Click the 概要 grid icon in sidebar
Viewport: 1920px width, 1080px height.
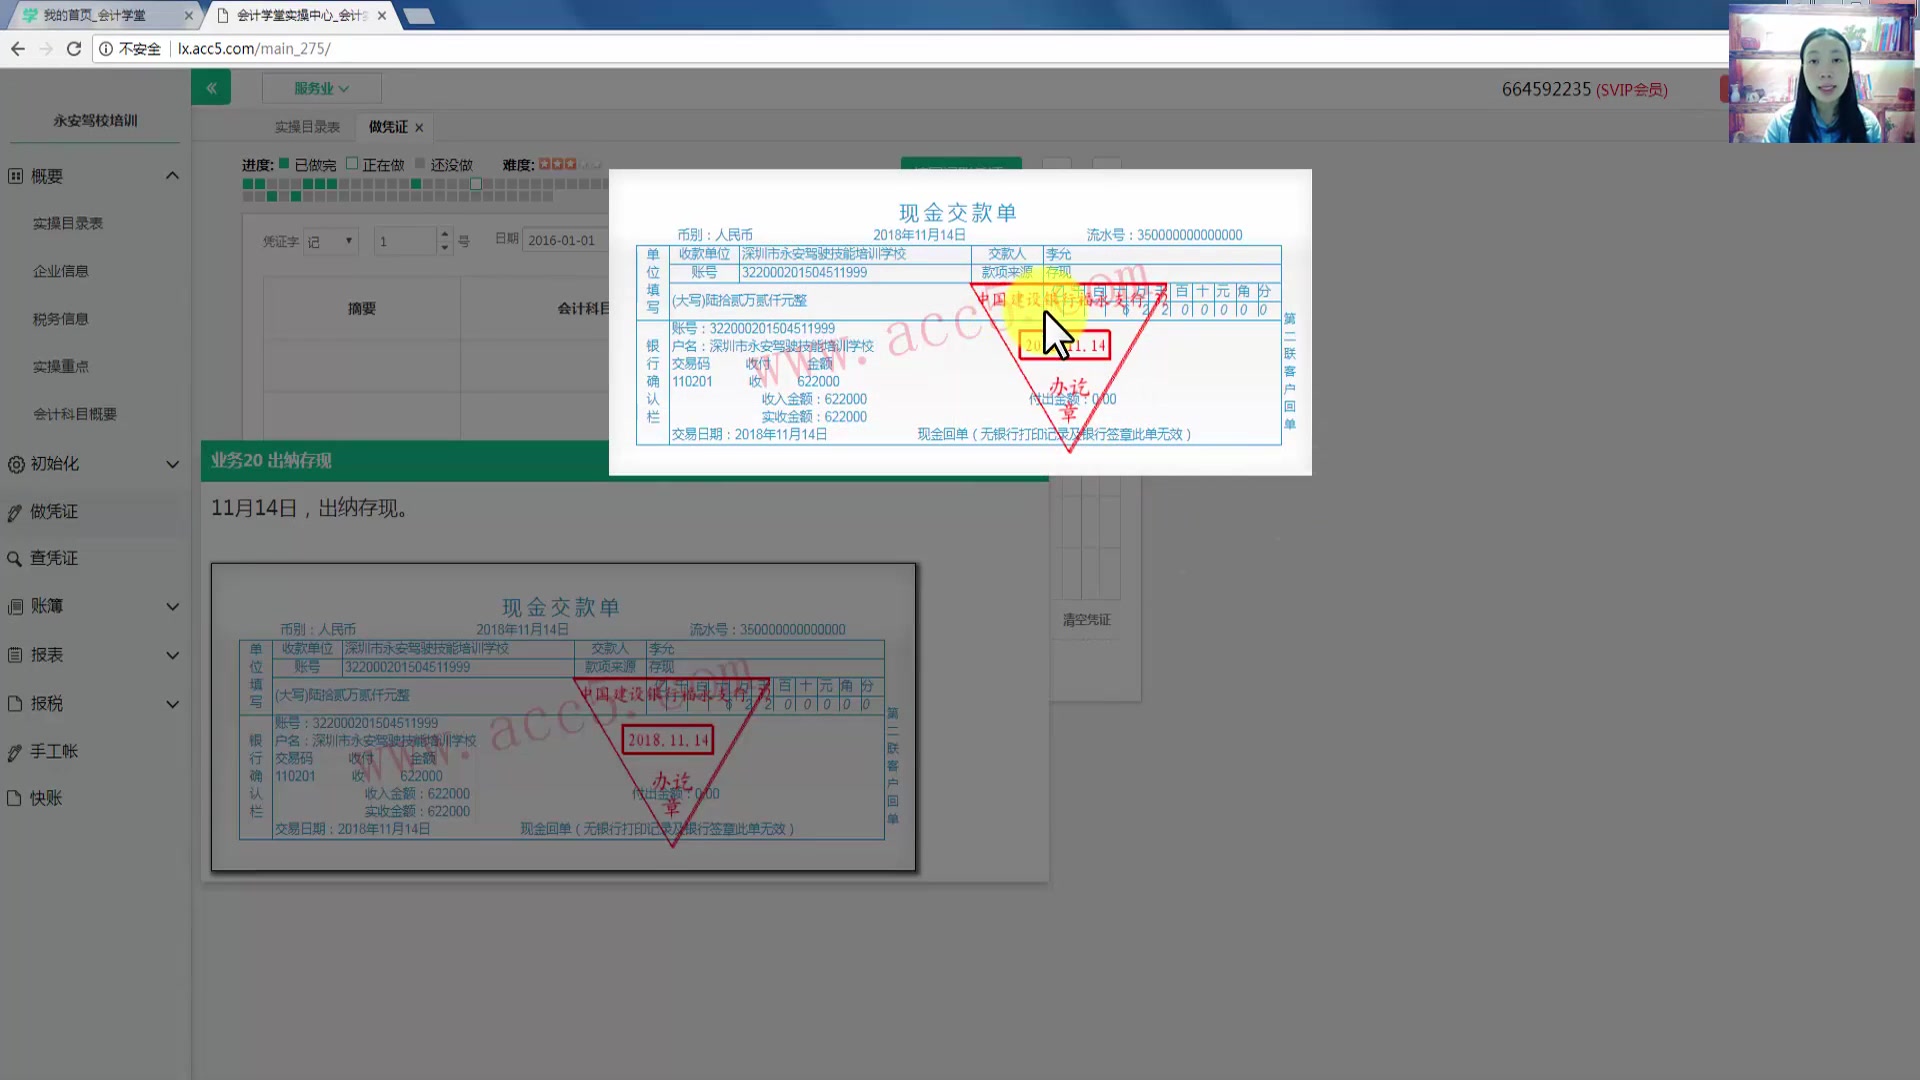click(x=15, y=176)
